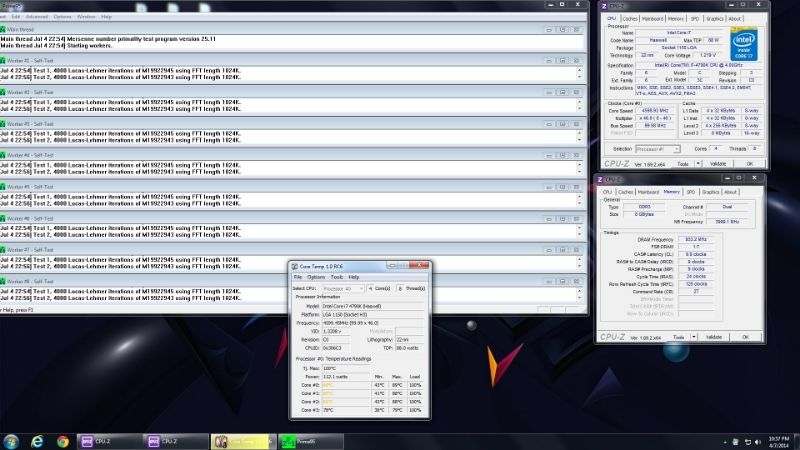Open the File menu in Core Temp
This screenshot has width=800, height=450.
point(298,277)
